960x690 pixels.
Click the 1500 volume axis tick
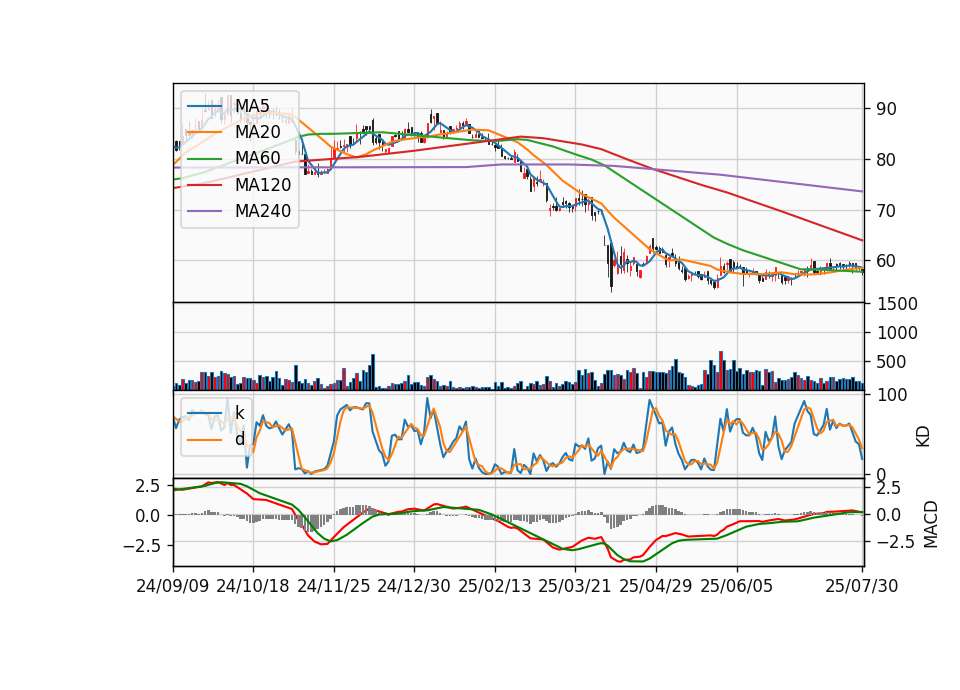898,304
